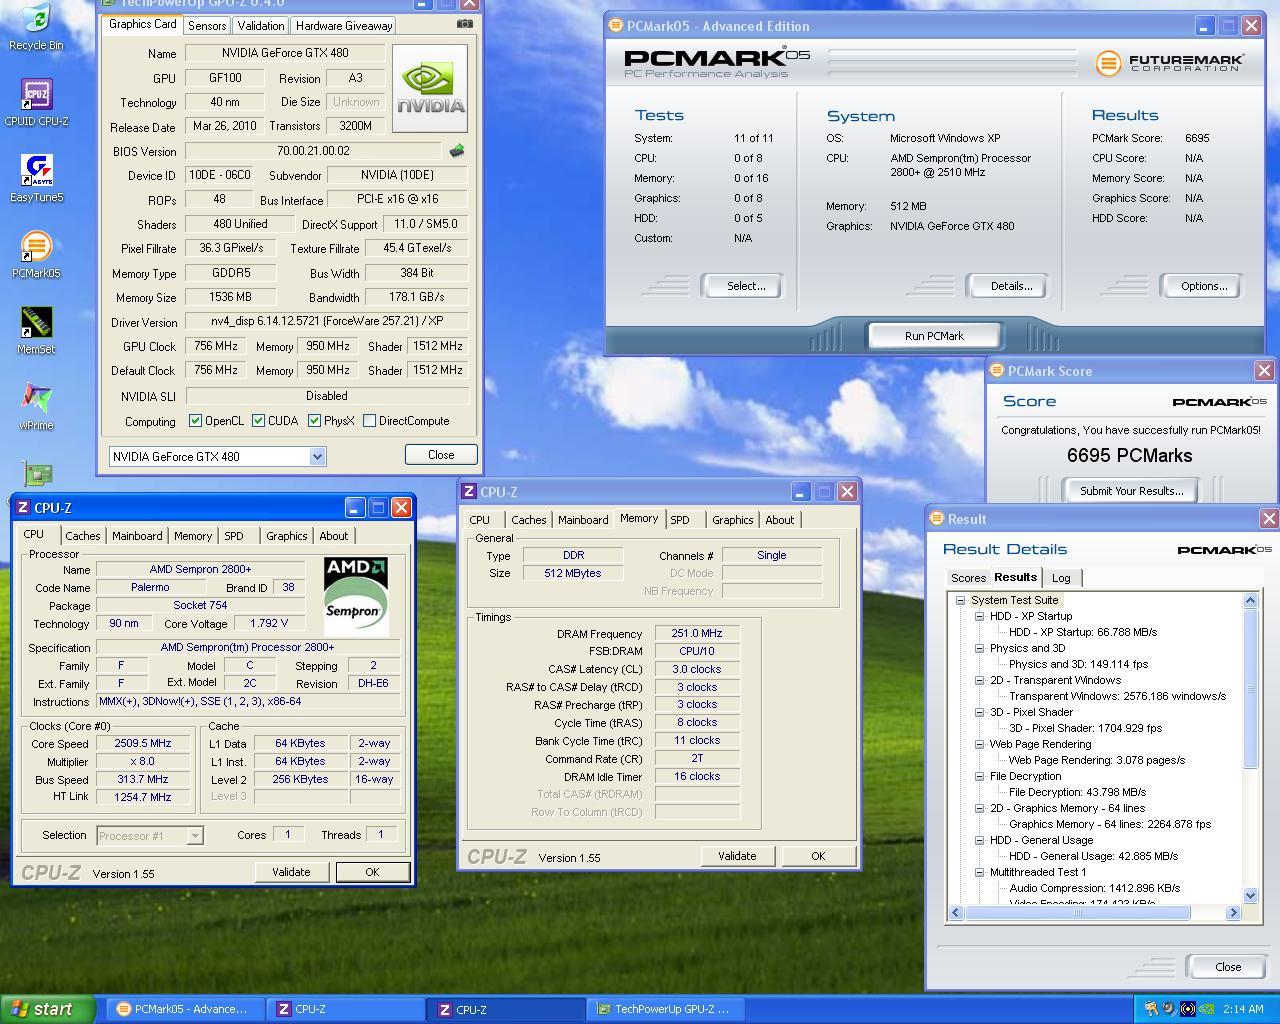Click the BIOS save chip icon in GPU-Z
Image resolution: width=1280 pixels, height=1024 pixels.
coord(457,151)
